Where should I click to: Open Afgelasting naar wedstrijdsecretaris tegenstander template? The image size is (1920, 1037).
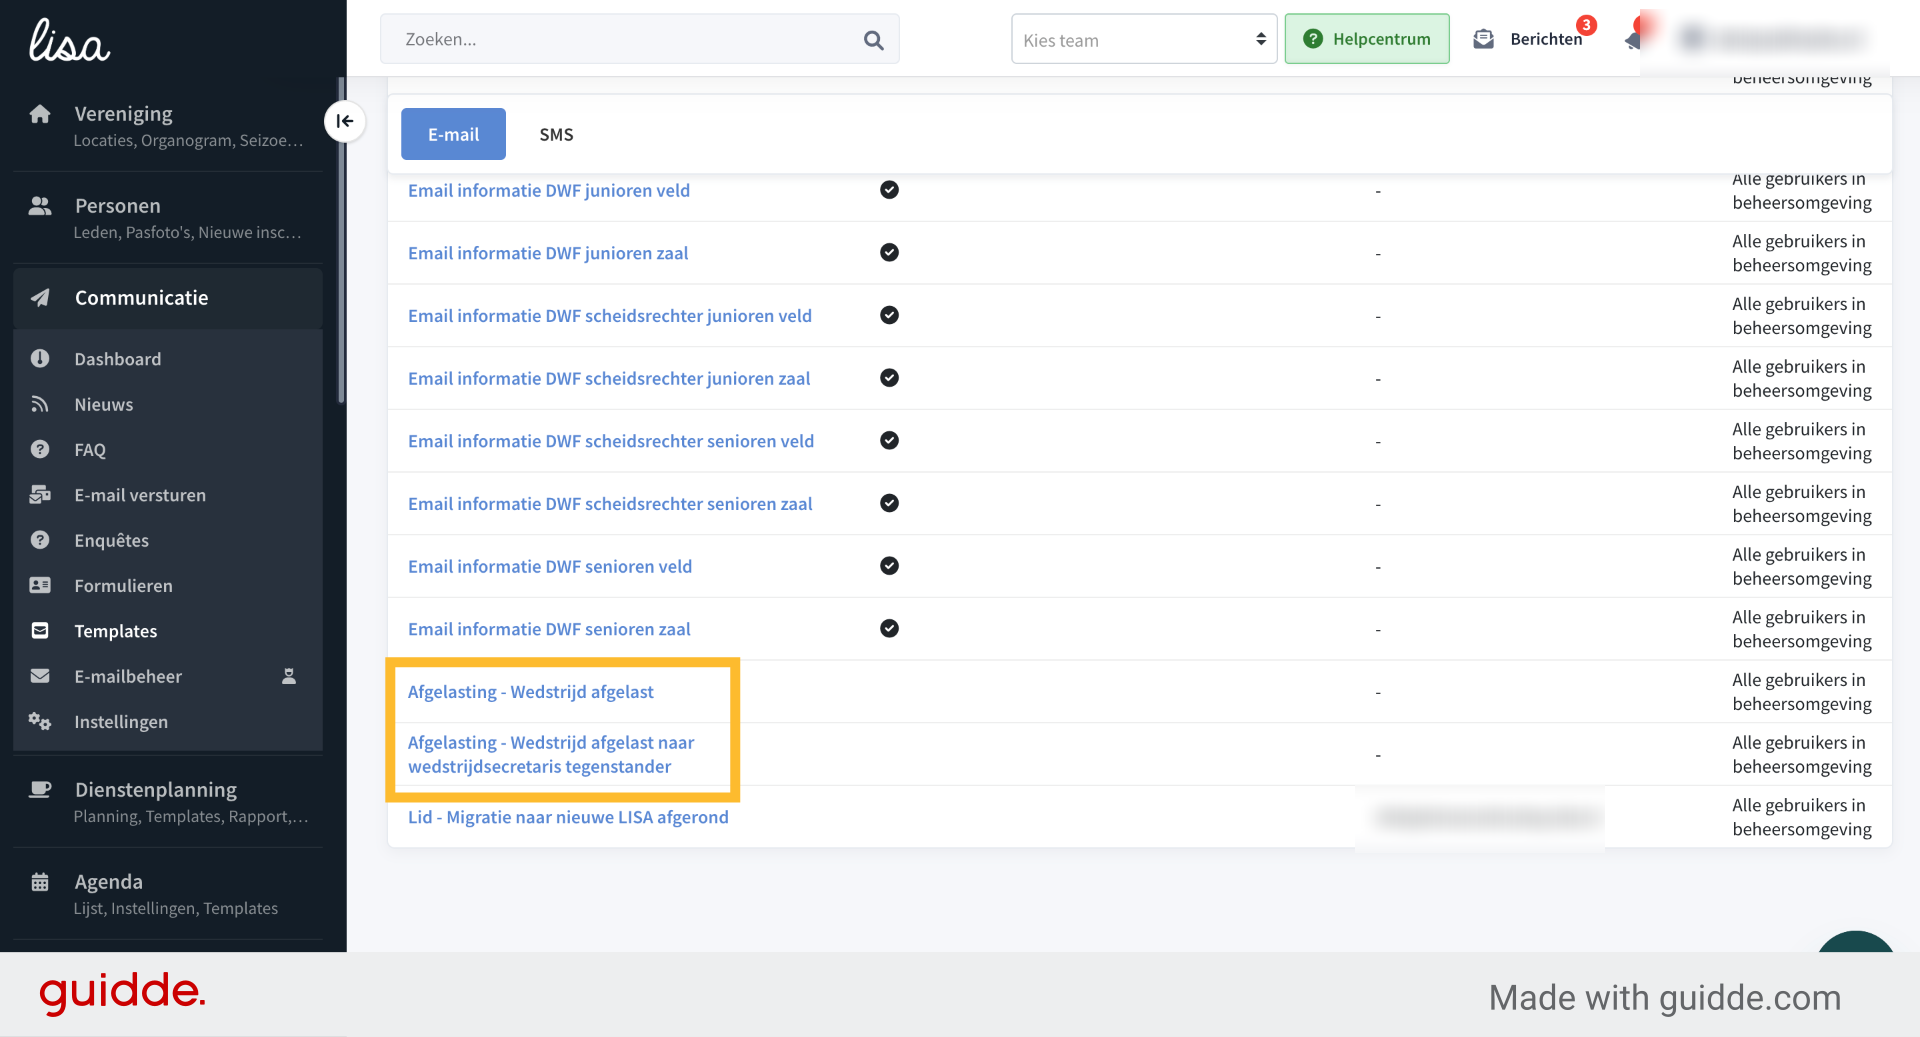[x=551, y=754]
